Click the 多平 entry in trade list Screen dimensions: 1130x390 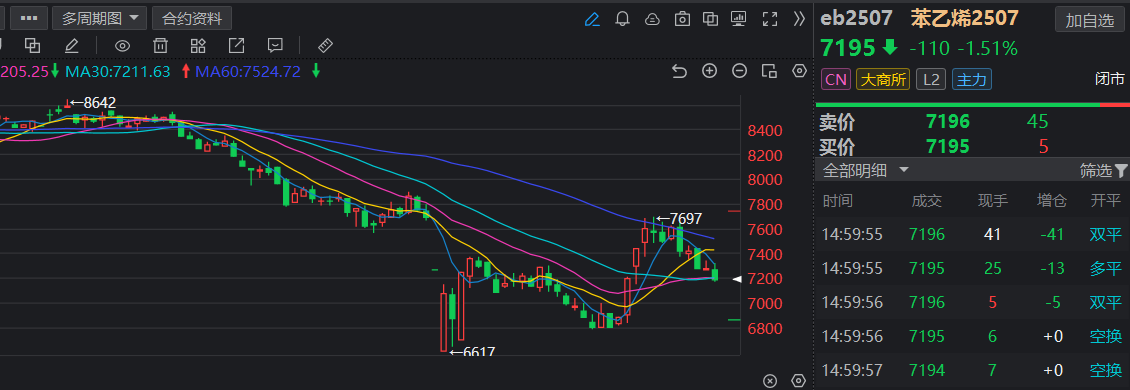tap(1105, 268)
